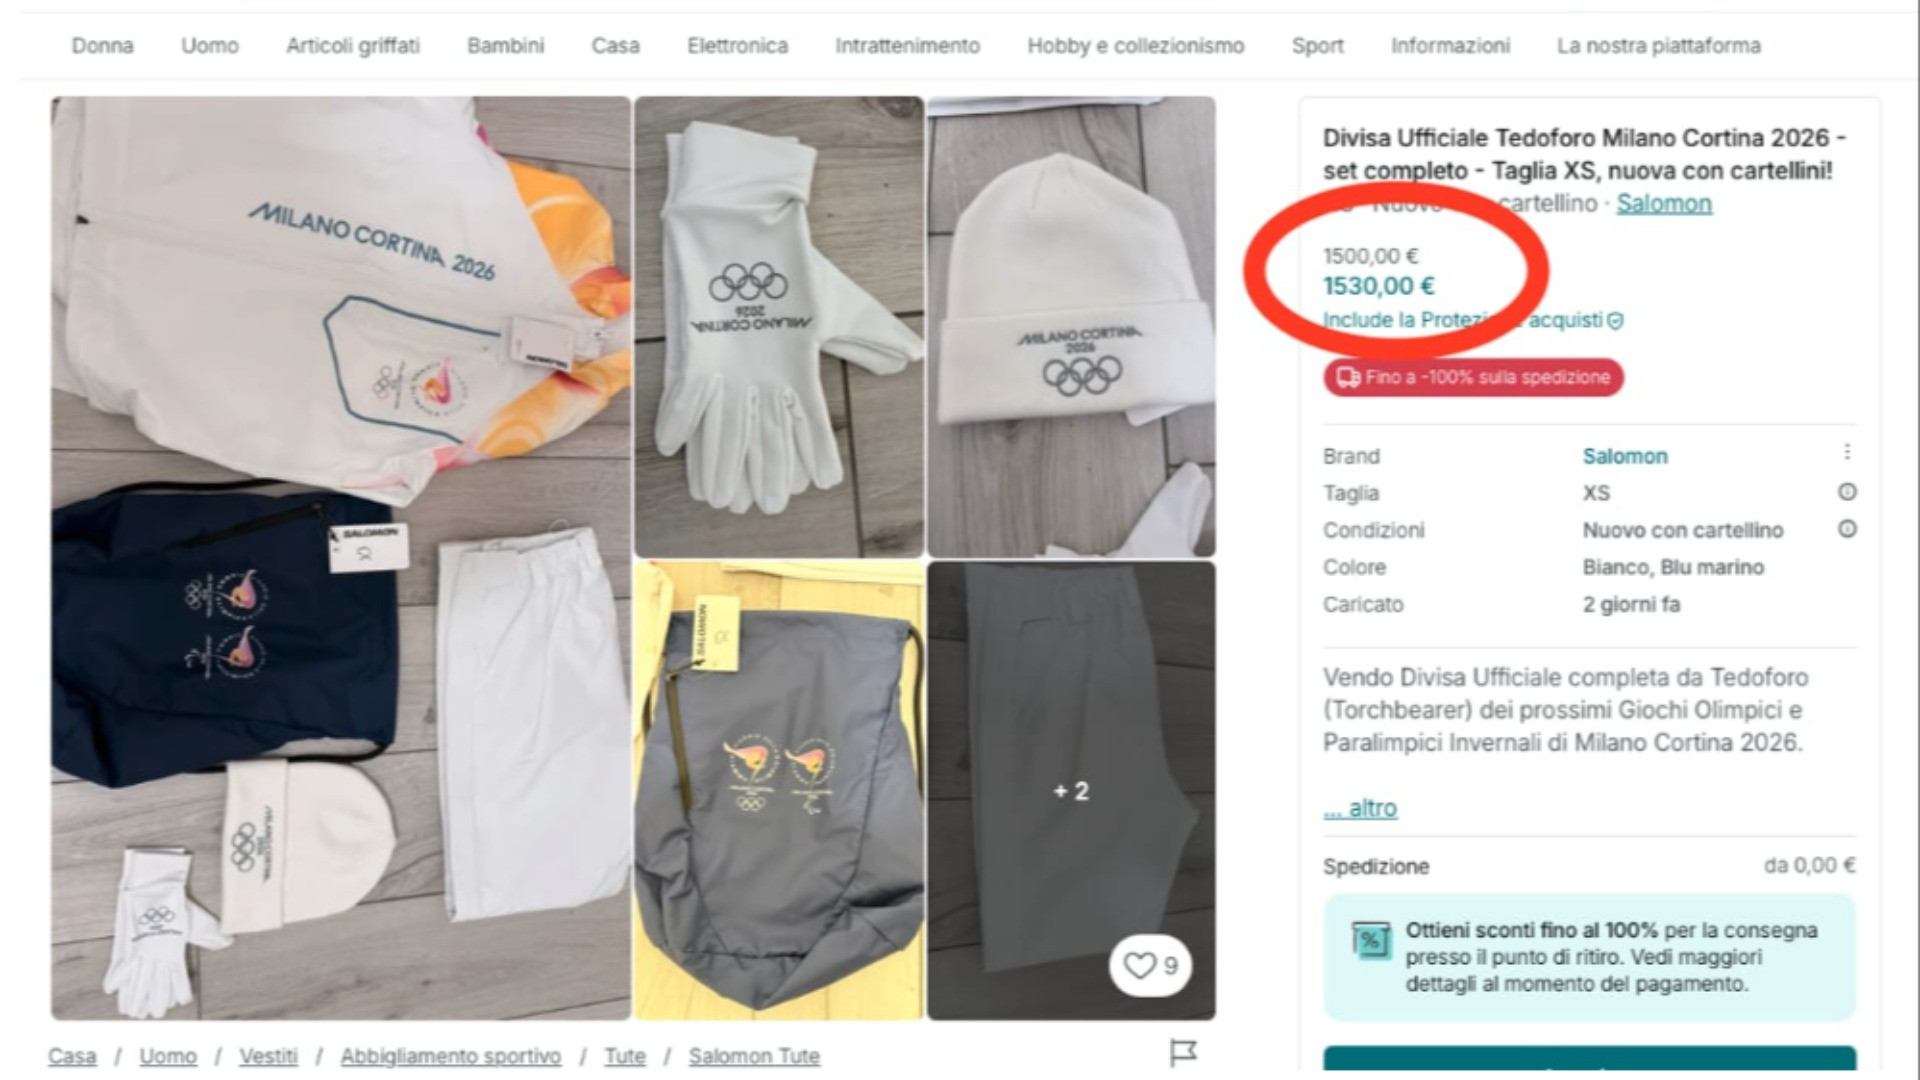The image size is (1920, 1080).
Task: Open the white beanie photo thumbnail
Action: [x=1071, y=326]
